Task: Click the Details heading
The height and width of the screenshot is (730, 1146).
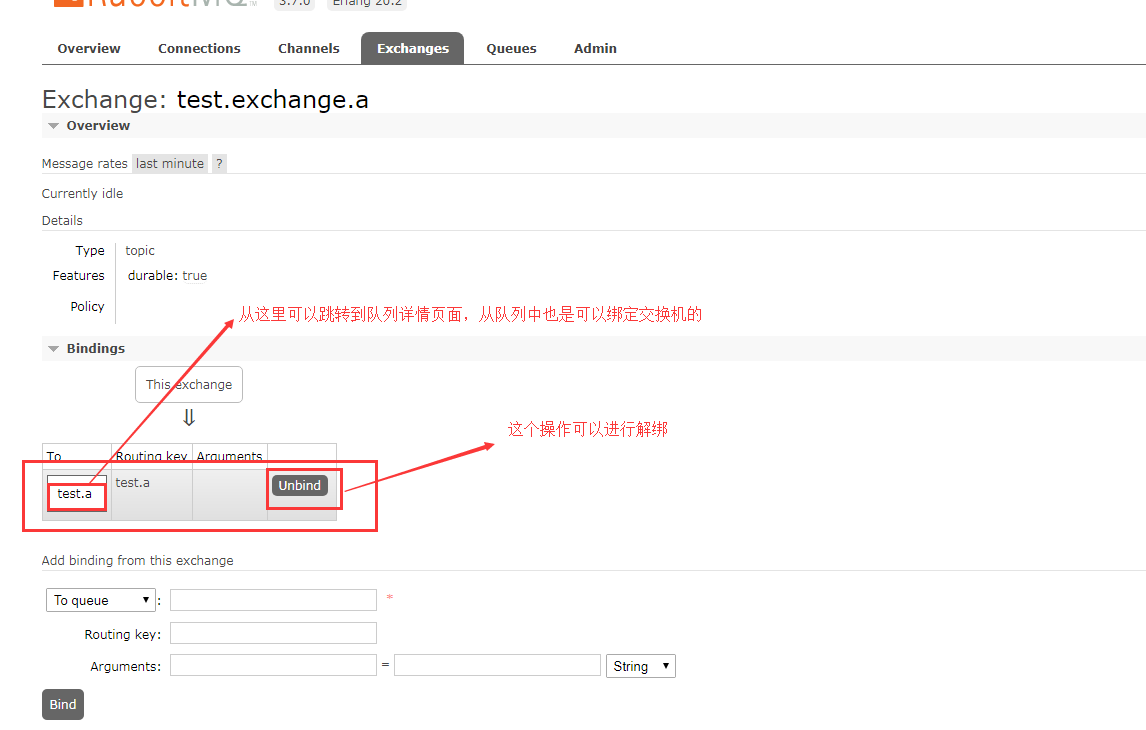Action: click(x=62, y=221)
